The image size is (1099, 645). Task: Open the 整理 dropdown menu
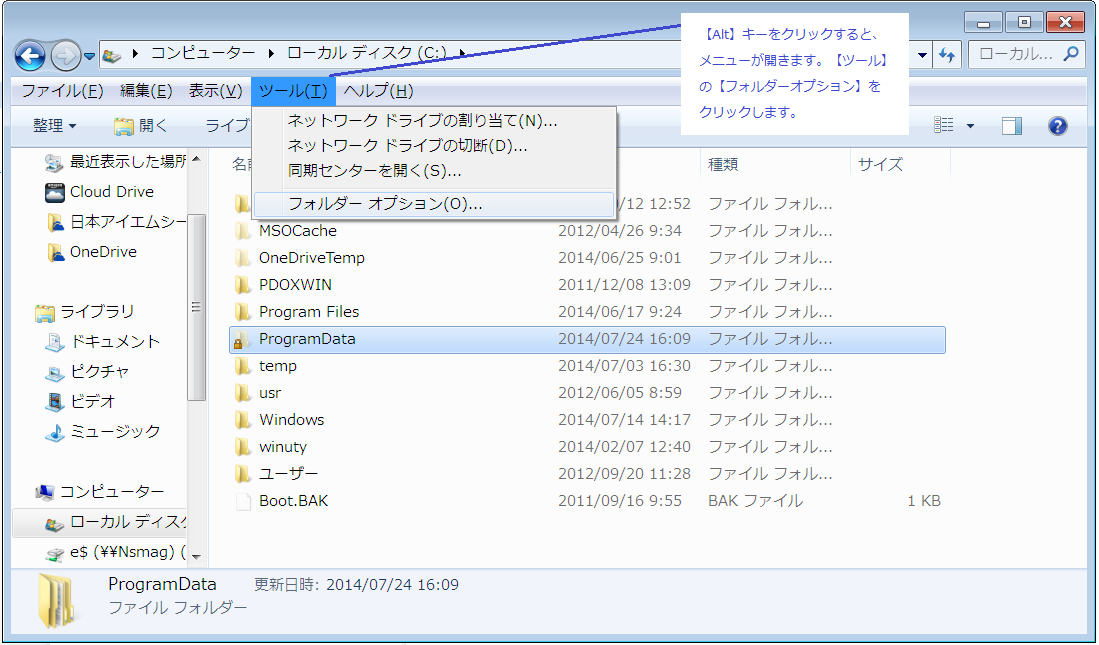click(54, 126)
